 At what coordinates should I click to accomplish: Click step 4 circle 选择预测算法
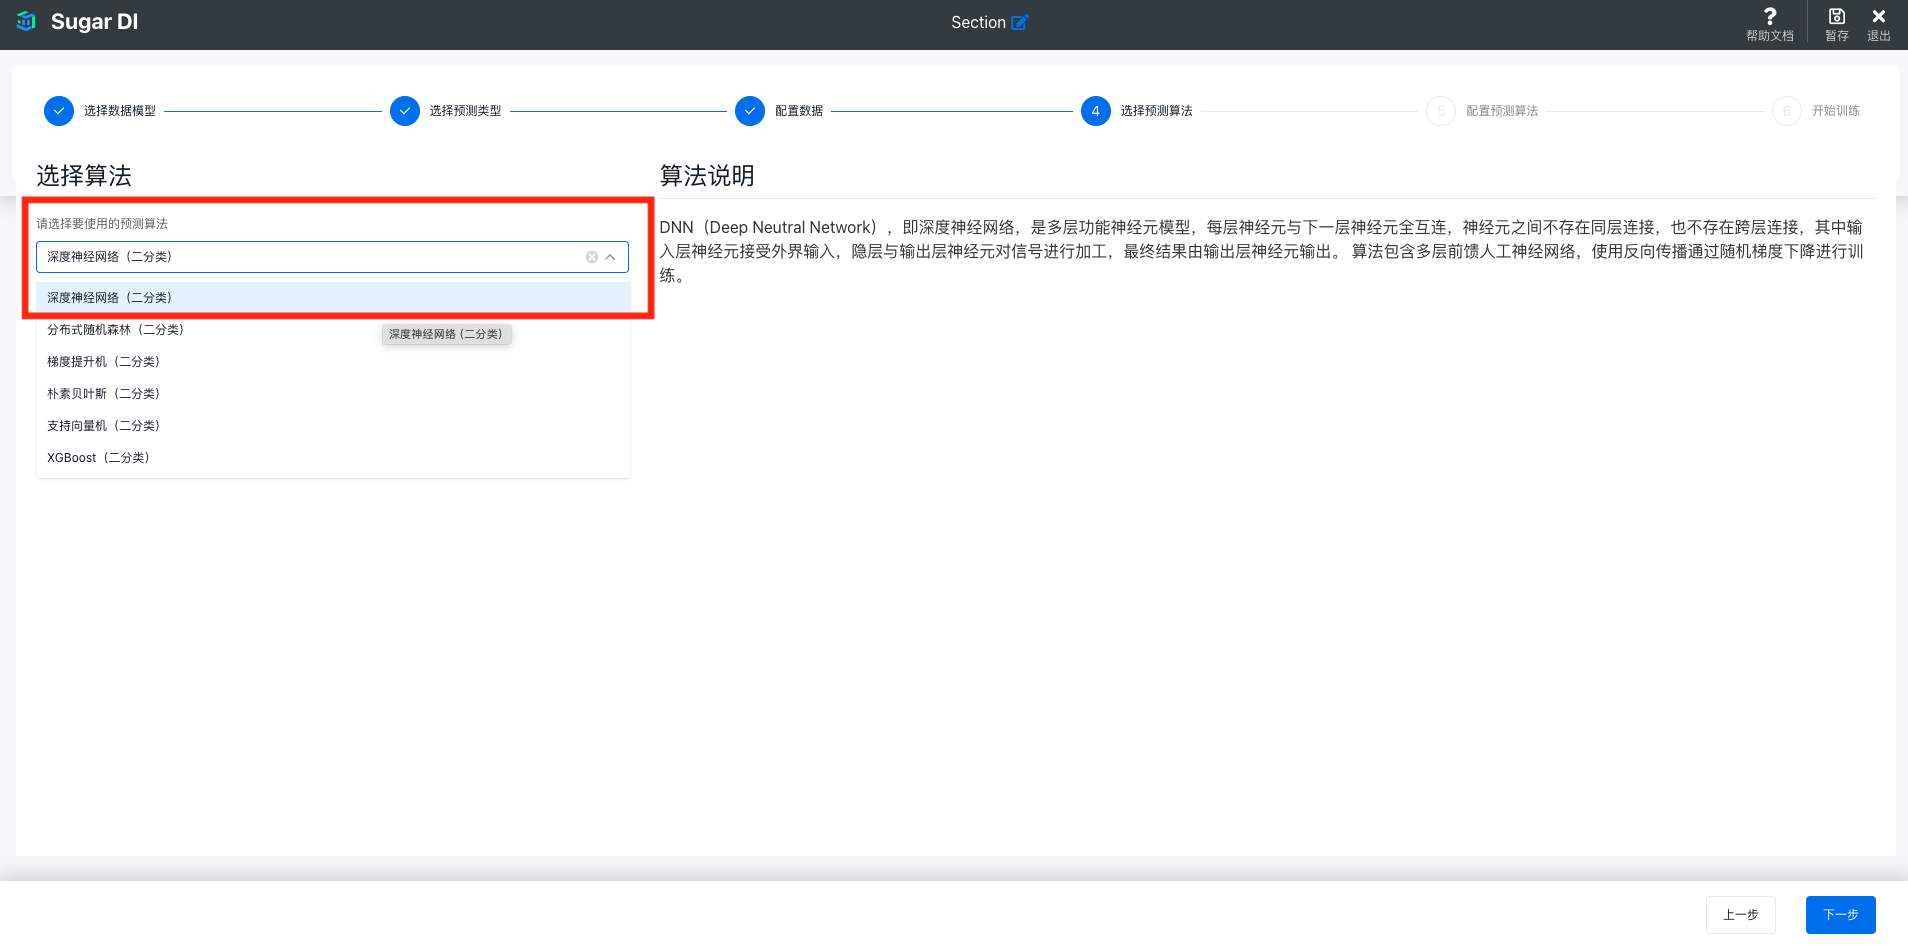1096,111
